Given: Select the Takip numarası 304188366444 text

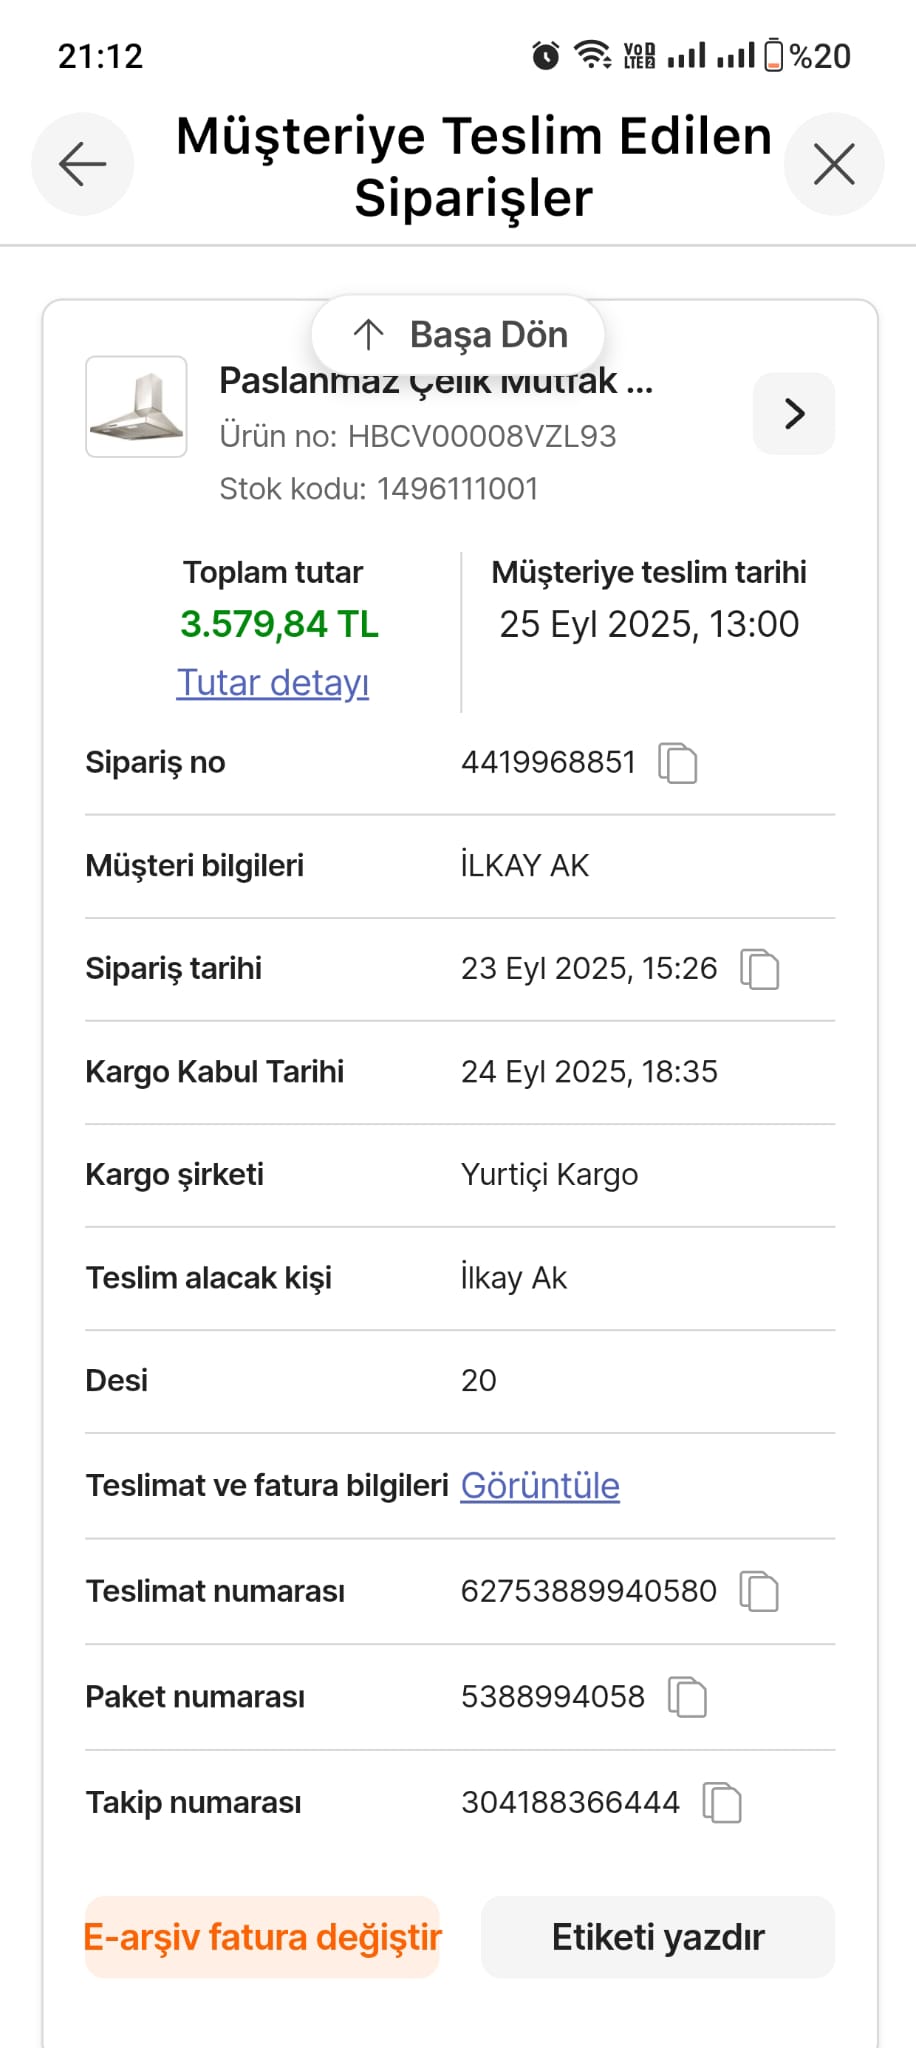Looking at the screenshot, I should [x=570, y=1802].
